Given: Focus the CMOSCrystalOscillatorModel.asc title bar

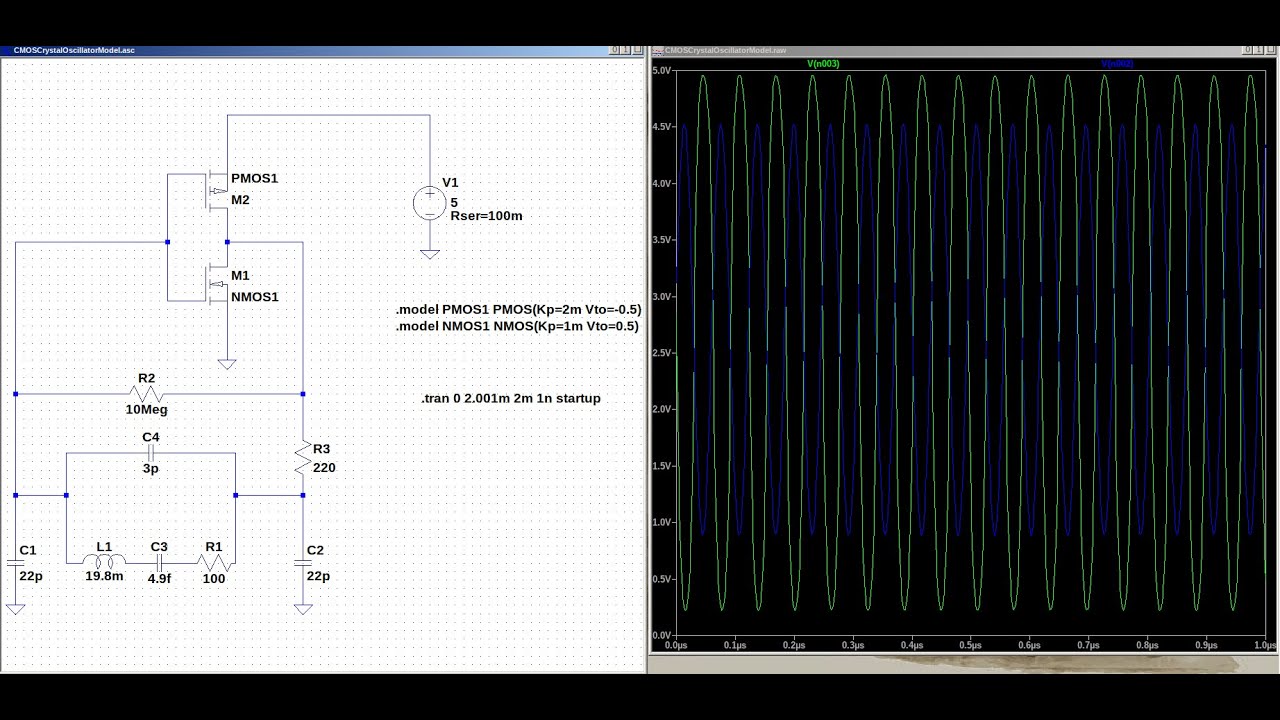Looking at the screenshot, I should 322,50.
